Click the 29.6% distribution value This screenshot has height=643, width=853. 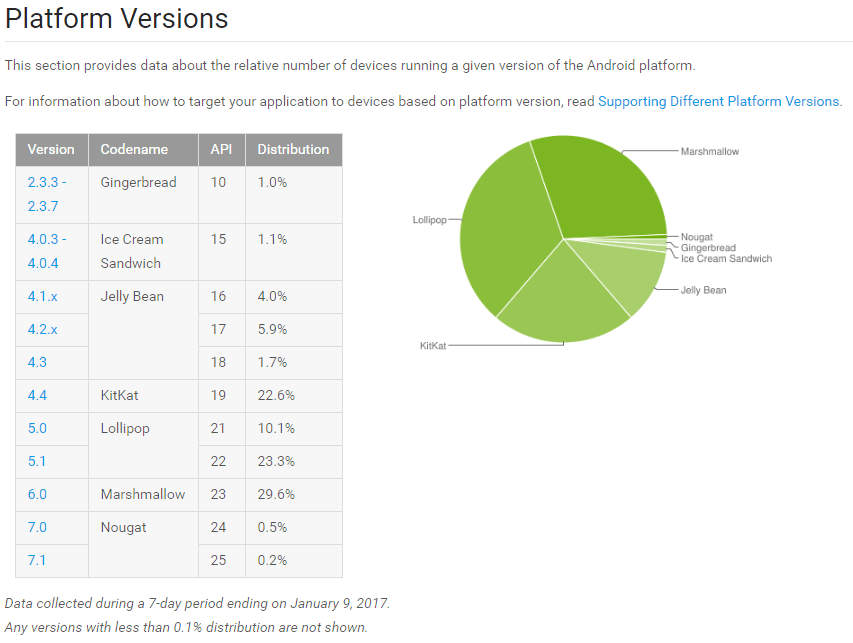[276, 494]
